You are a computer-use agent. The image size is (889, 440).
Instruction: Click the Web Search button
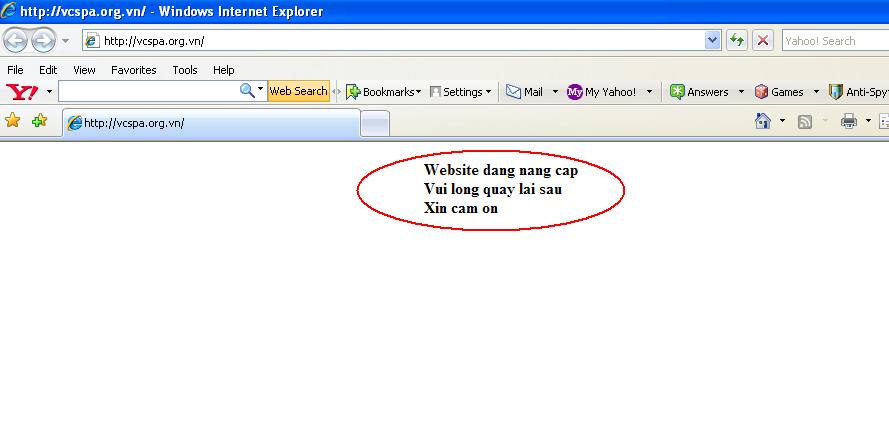click(298, 91)
